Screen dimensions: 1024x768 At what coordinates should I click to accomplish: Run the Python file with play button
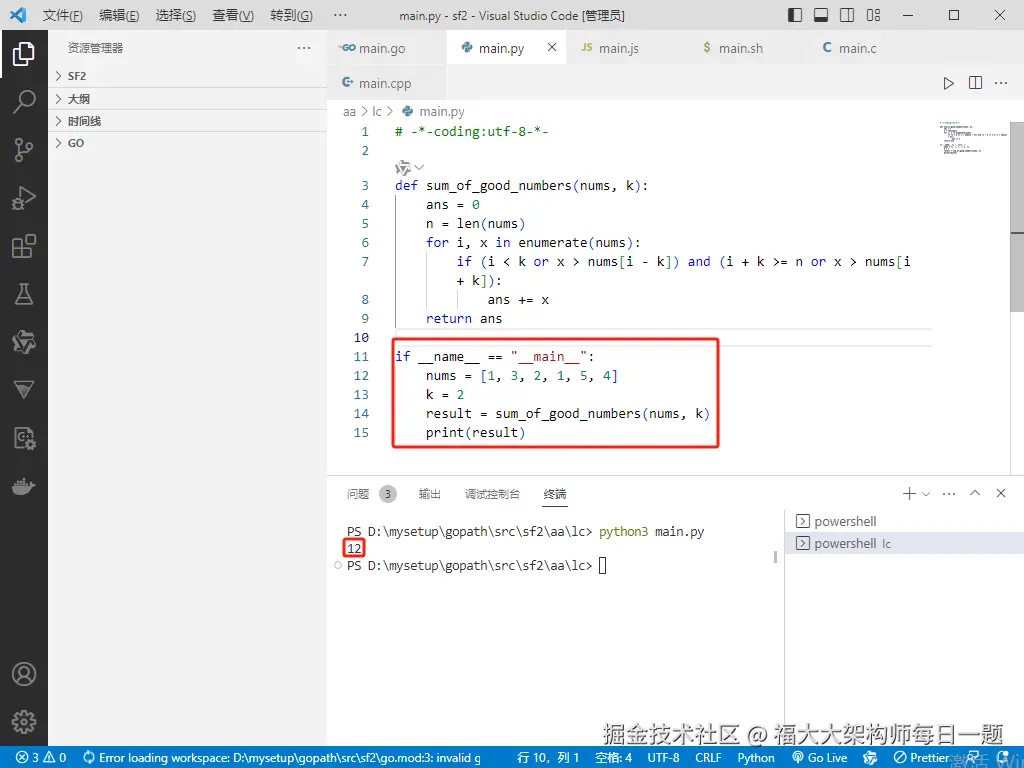[x=948, y=83]
